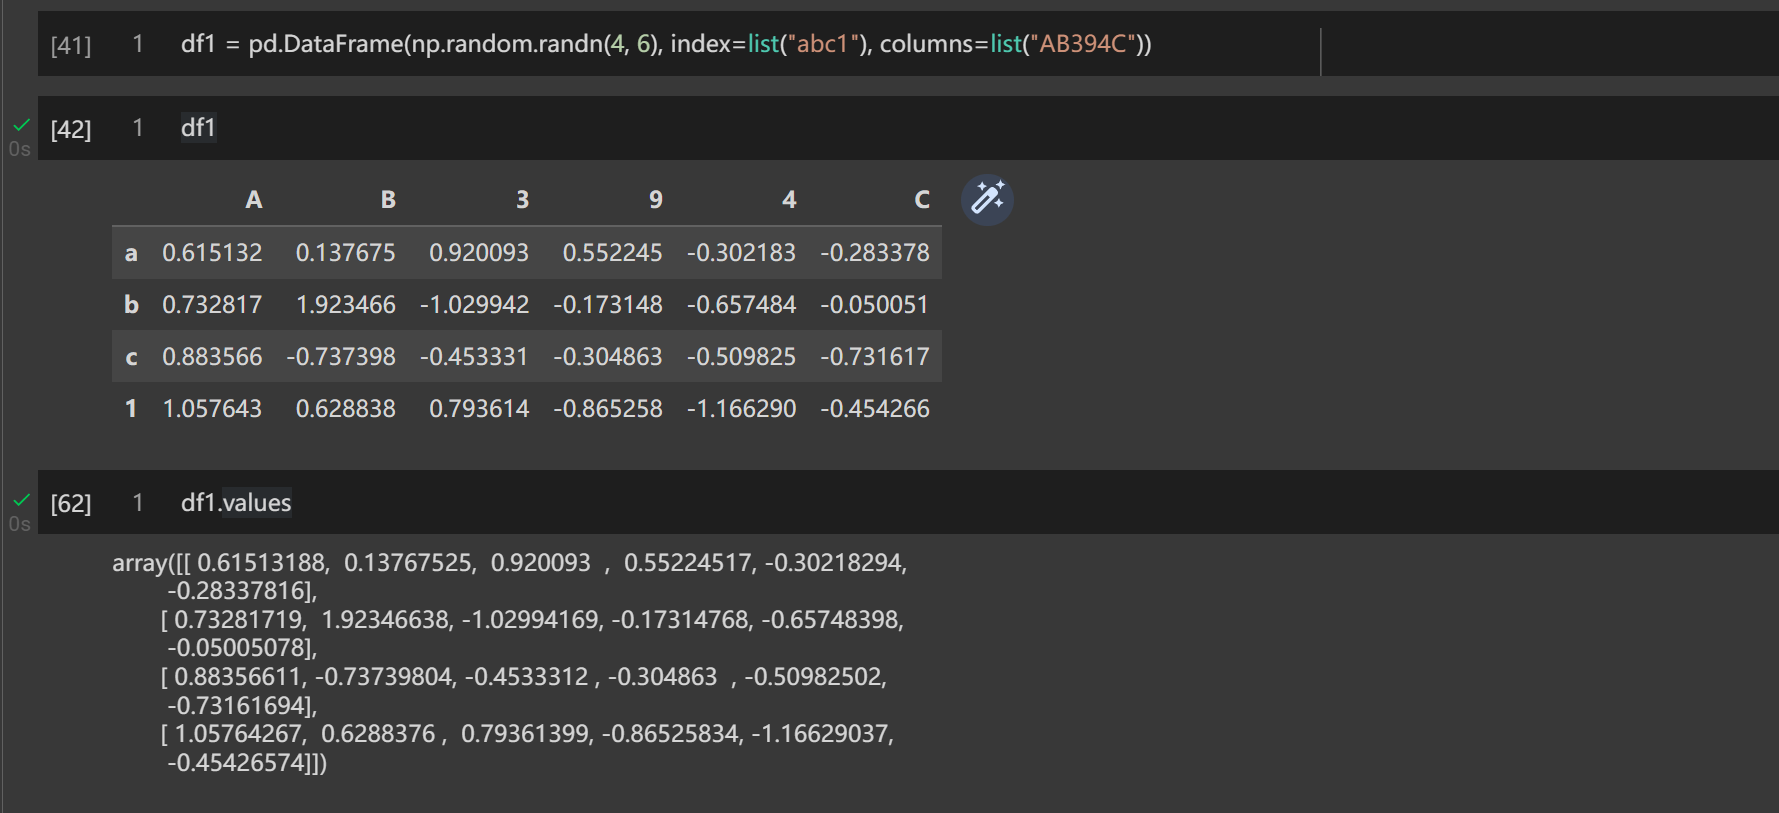Click the magic wand suggest charts icon
This screenshot has height=813, width=1779.
pos(987,199)
